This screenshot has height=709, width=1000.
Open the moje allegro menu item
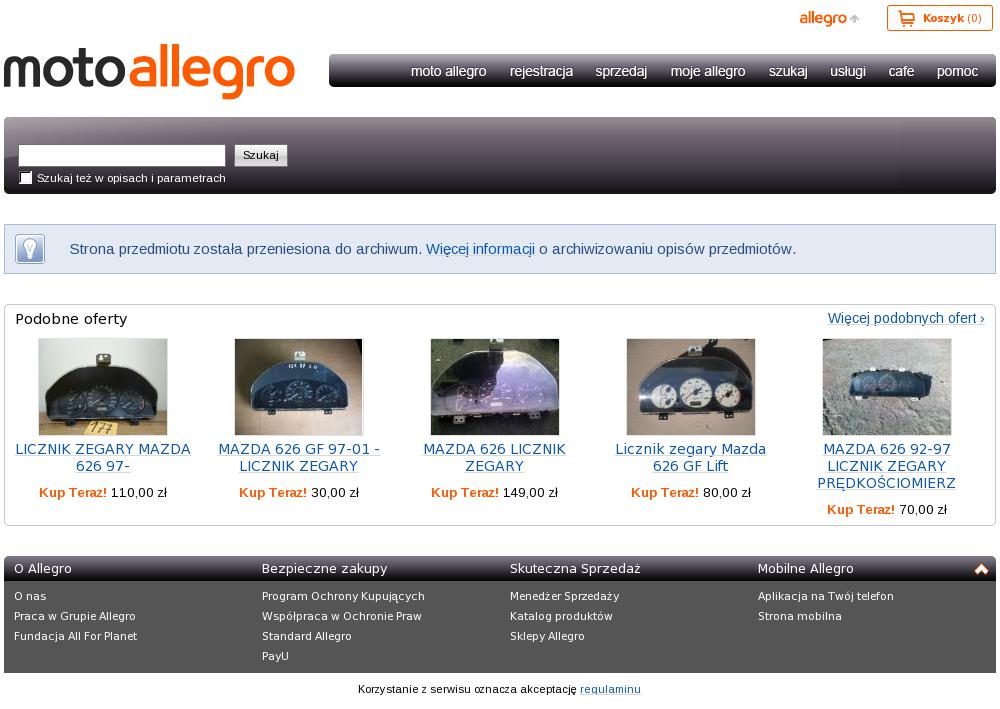(x=708, y=71)
